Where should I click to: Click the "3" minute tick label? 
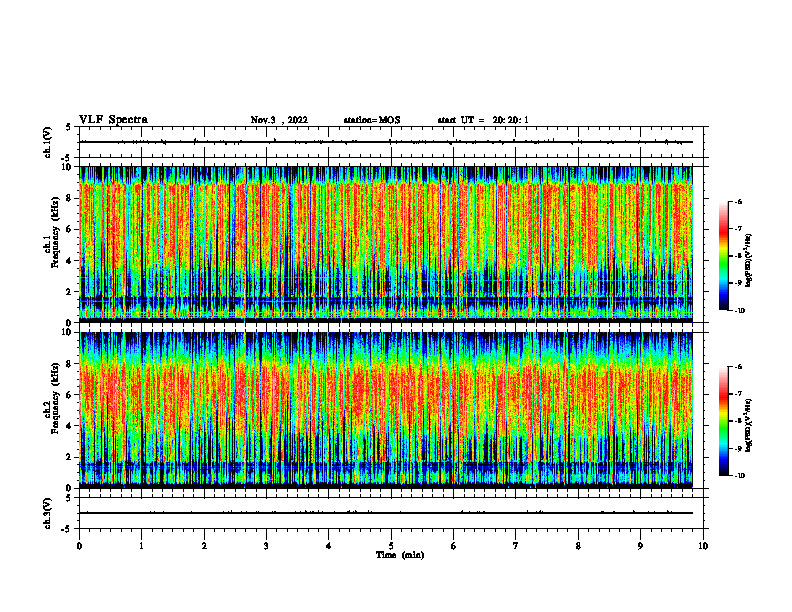(266, 546)
